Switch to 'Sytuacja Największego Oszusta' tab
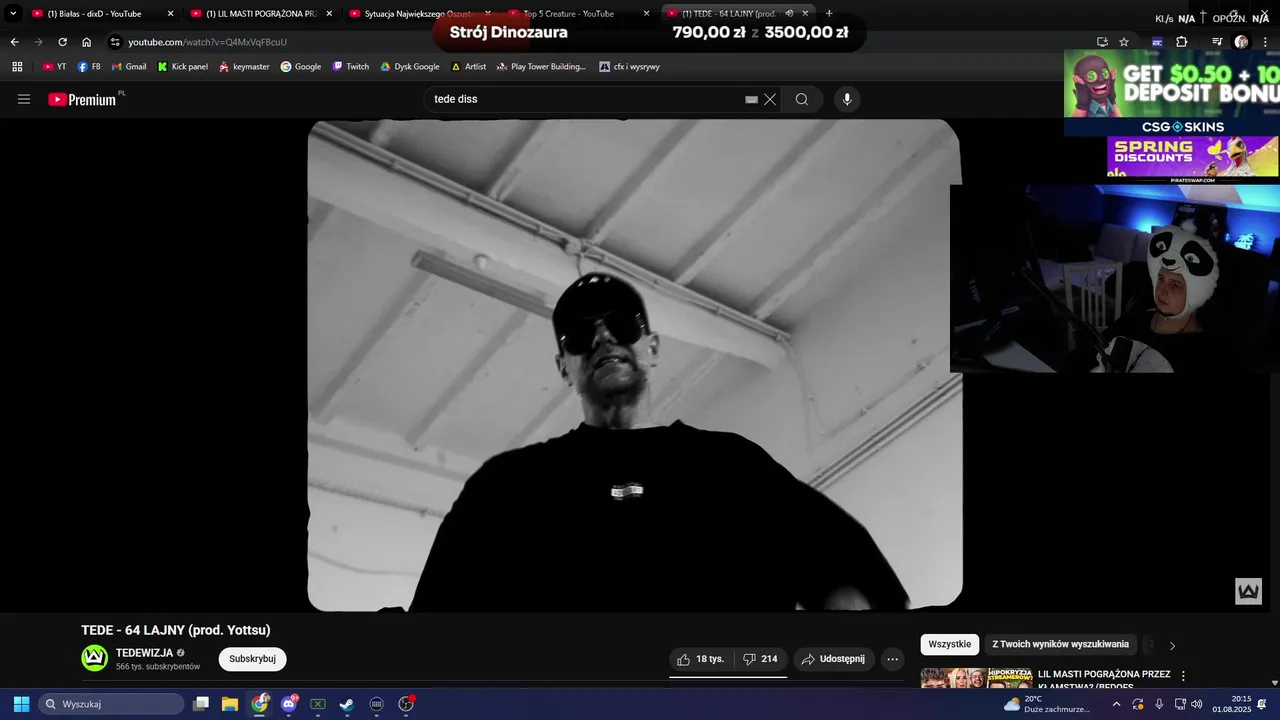Viewport: 1280px width, 720px height. pos(418,14)
